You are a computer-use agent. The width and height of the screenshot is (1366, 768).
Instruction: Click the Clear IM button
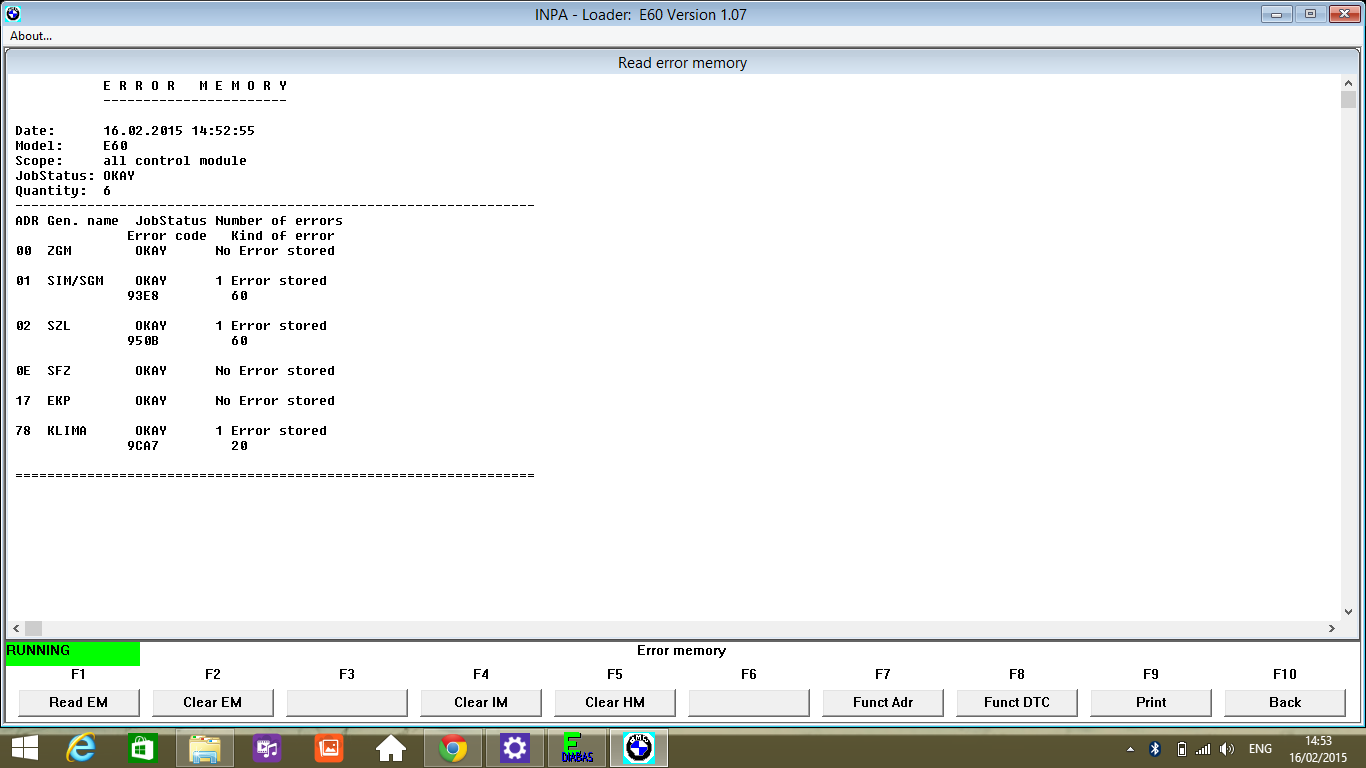pos(481,702)
